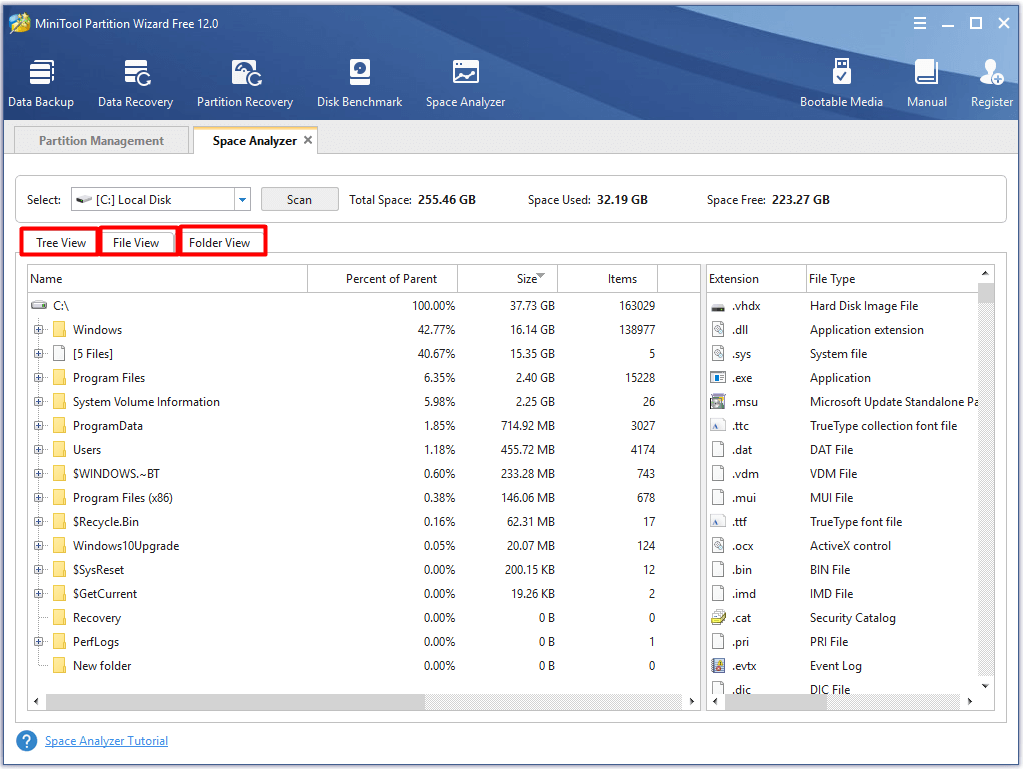Sort by Percent of Parent column header

point(382,279)
